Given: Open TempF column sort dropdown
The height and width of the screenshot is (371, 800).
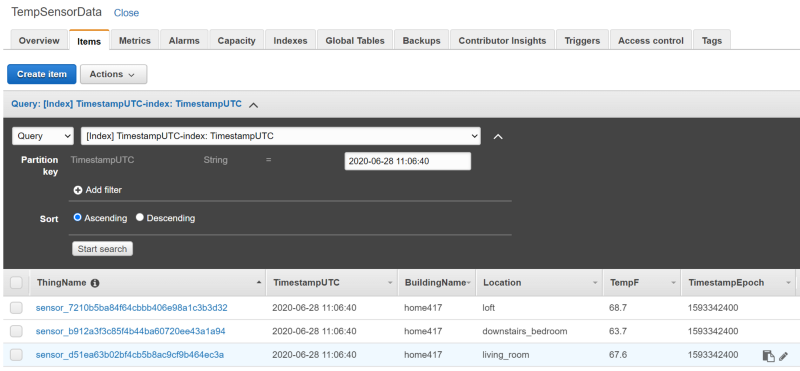Looking at the screenshot, I should coord(673,283).
